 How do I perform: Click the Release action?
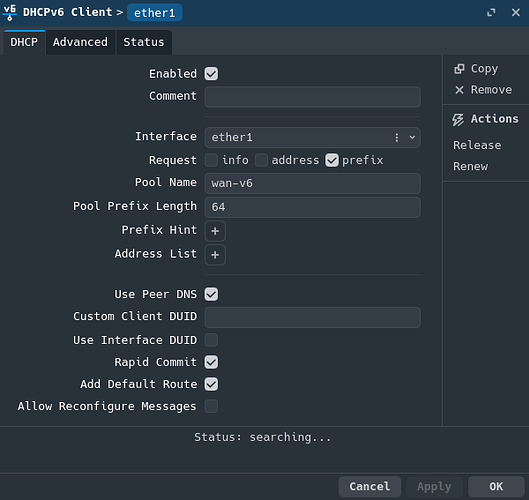click(x=477, y=145)
